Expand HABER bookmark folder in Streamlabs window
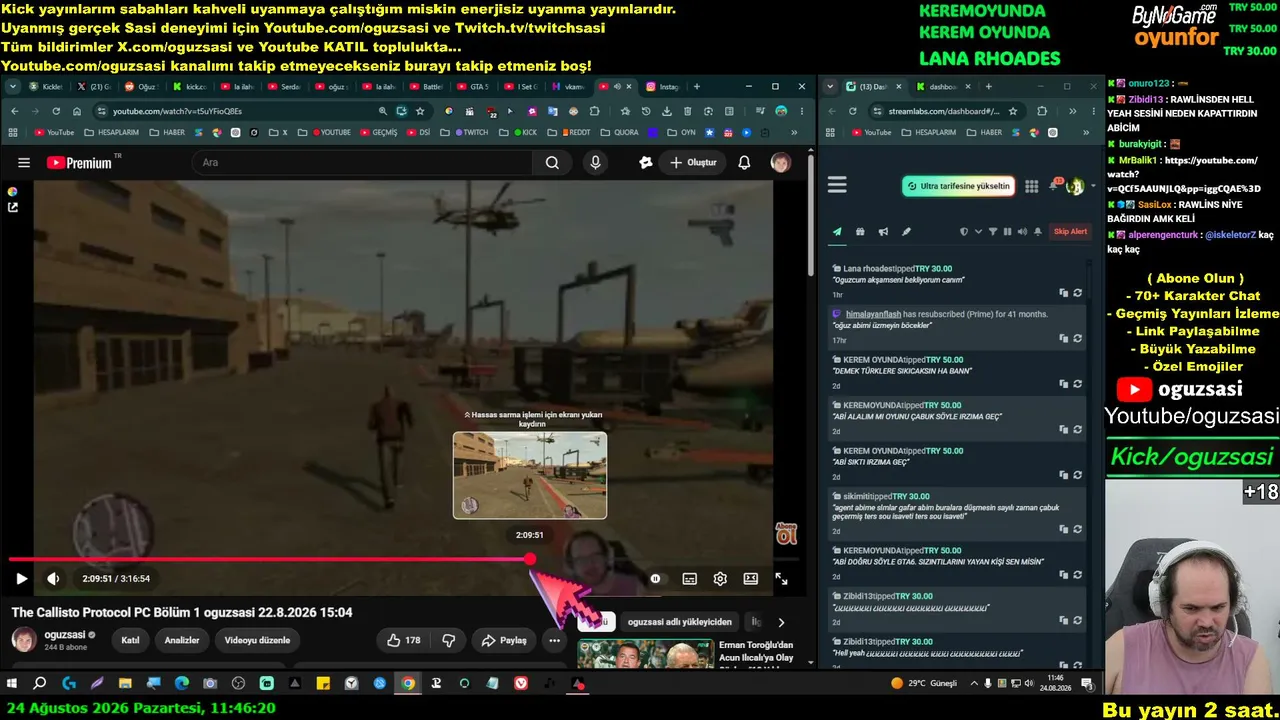The width and height of the screenshot is (1280, 720). [984, 132]
